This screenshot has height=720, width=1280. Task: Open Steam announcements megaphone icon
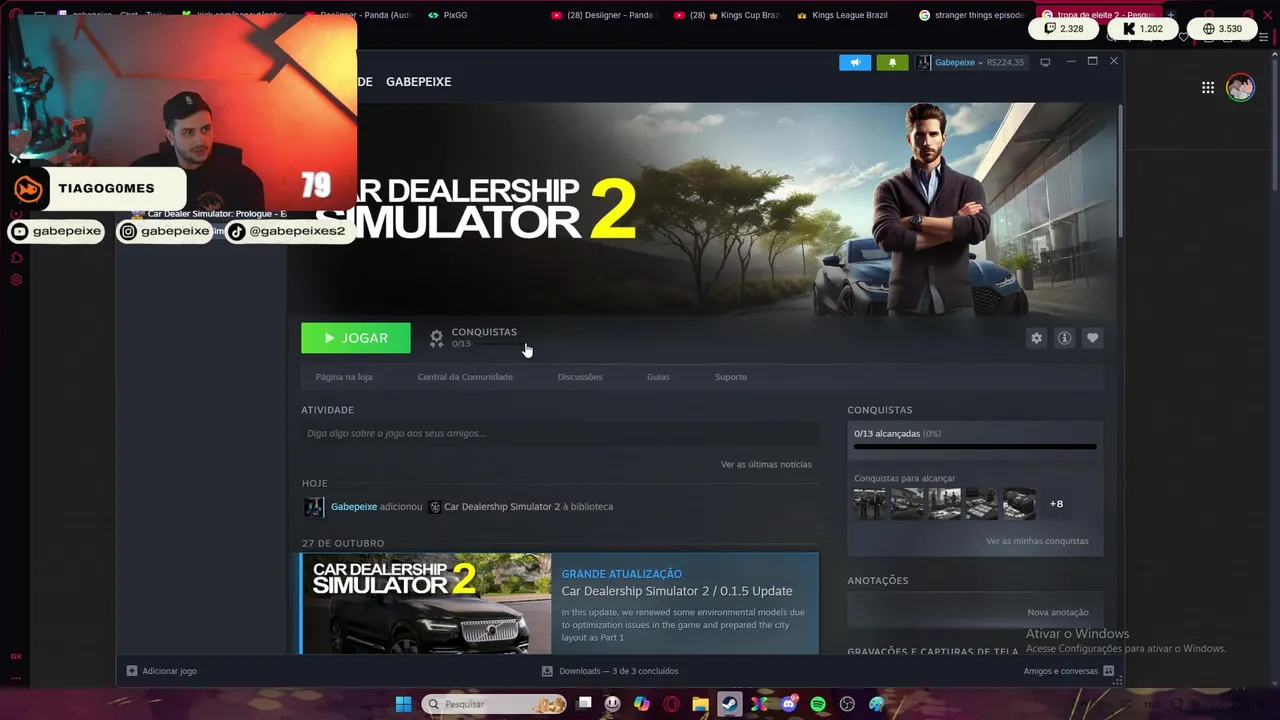pyautogui.click(x=855, y=62)
